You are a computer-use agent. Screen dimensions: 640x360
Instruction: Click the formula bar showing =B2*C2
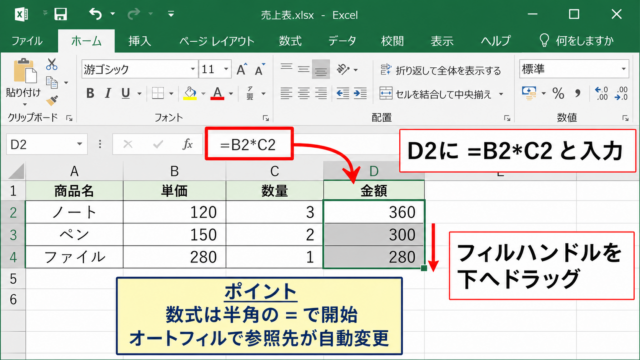tap(249, 144)
